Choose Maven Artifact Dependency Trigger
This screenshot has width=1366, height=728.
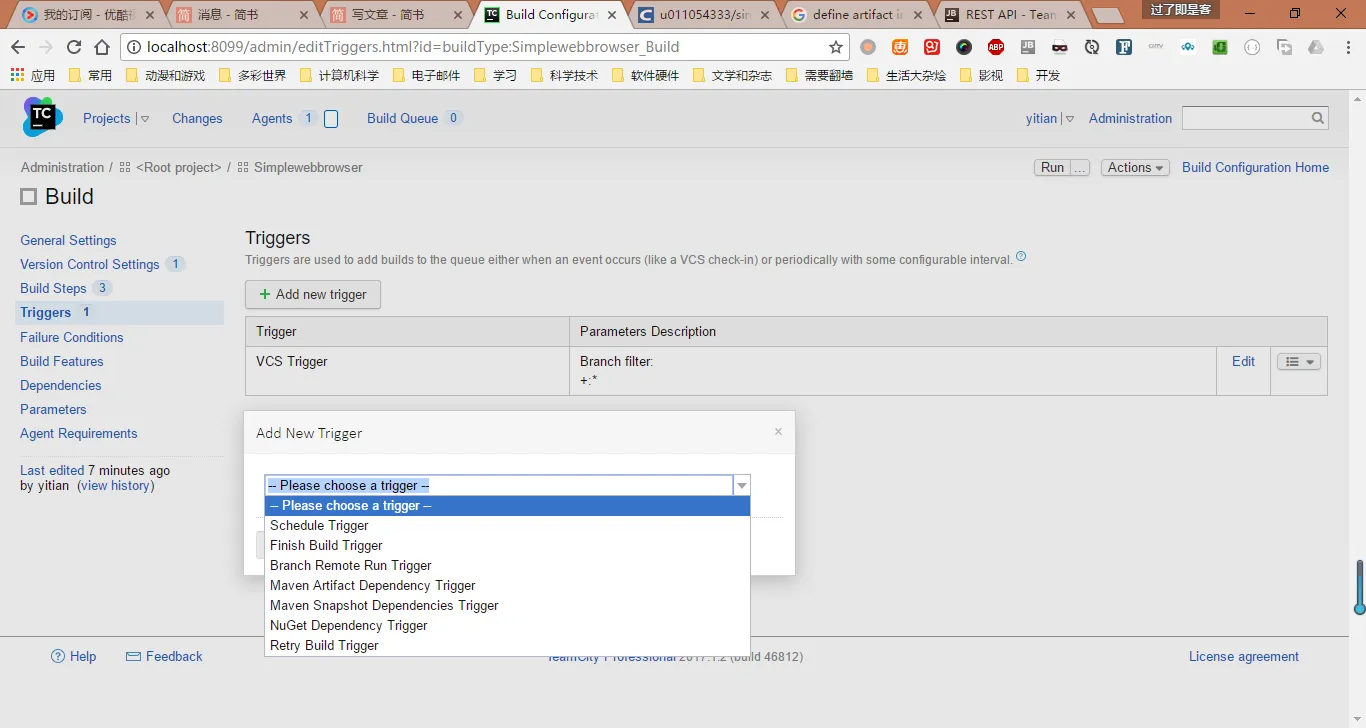pyautogui.click(x=507, y=586)
